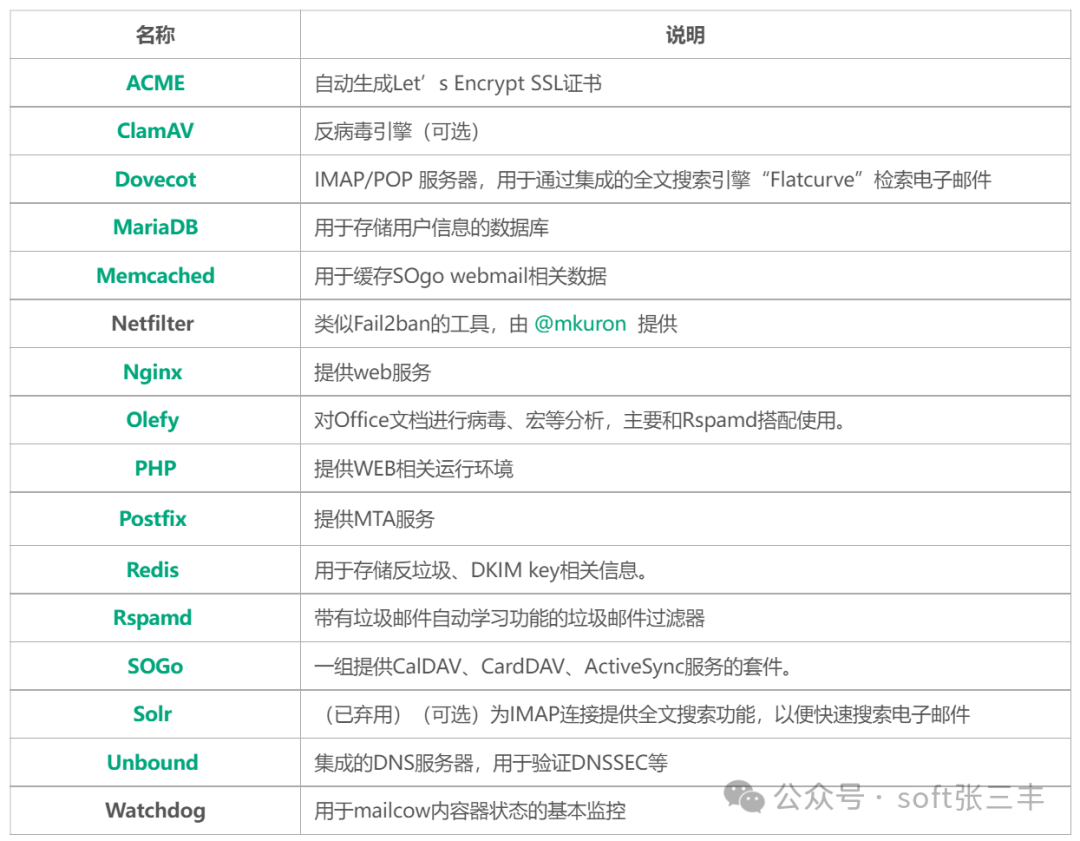
Task: Click the text 带有垃圾邮件自动学习功能的垃圾邮件过滤器
Action: pyautogui.click(x=509, y=619)
